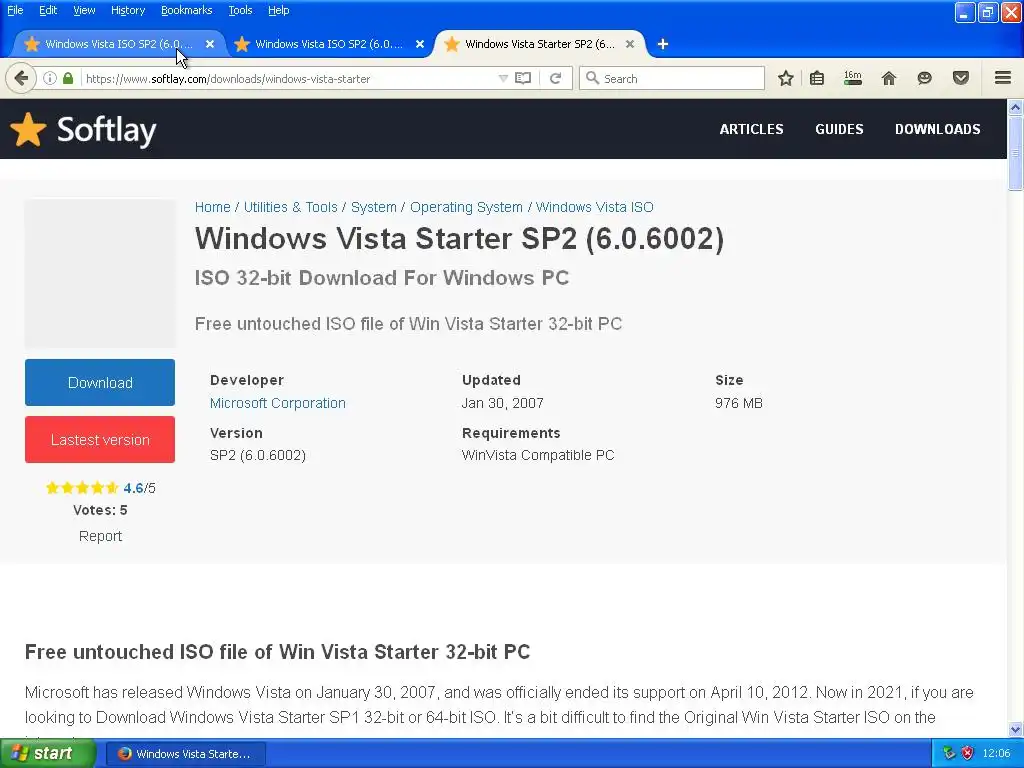Screen dimensions: 1024x768
Task: Click the 12:06 system clock
Action: (996, 754)
